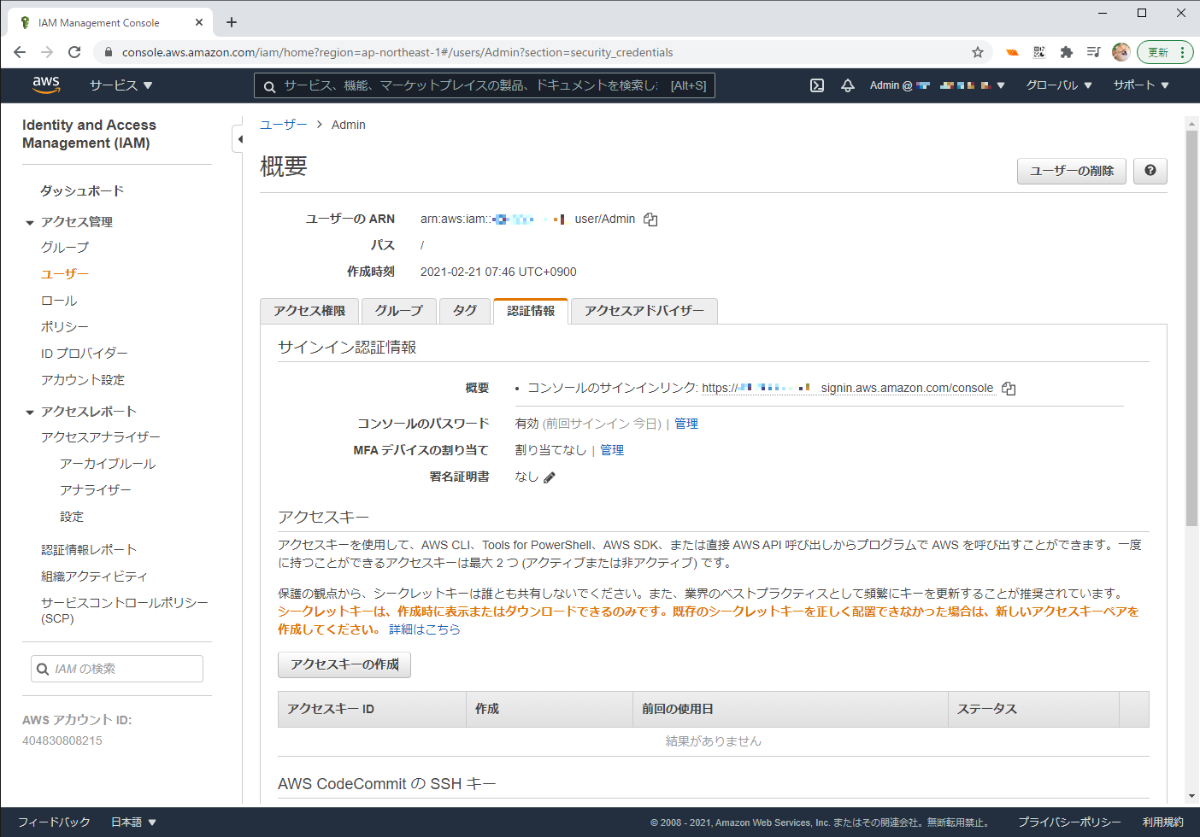Image resolution: width=1200 pixels, height=837 pixels.
Task: Click the アクセスキーの作成 button
Action: [344, 665]
